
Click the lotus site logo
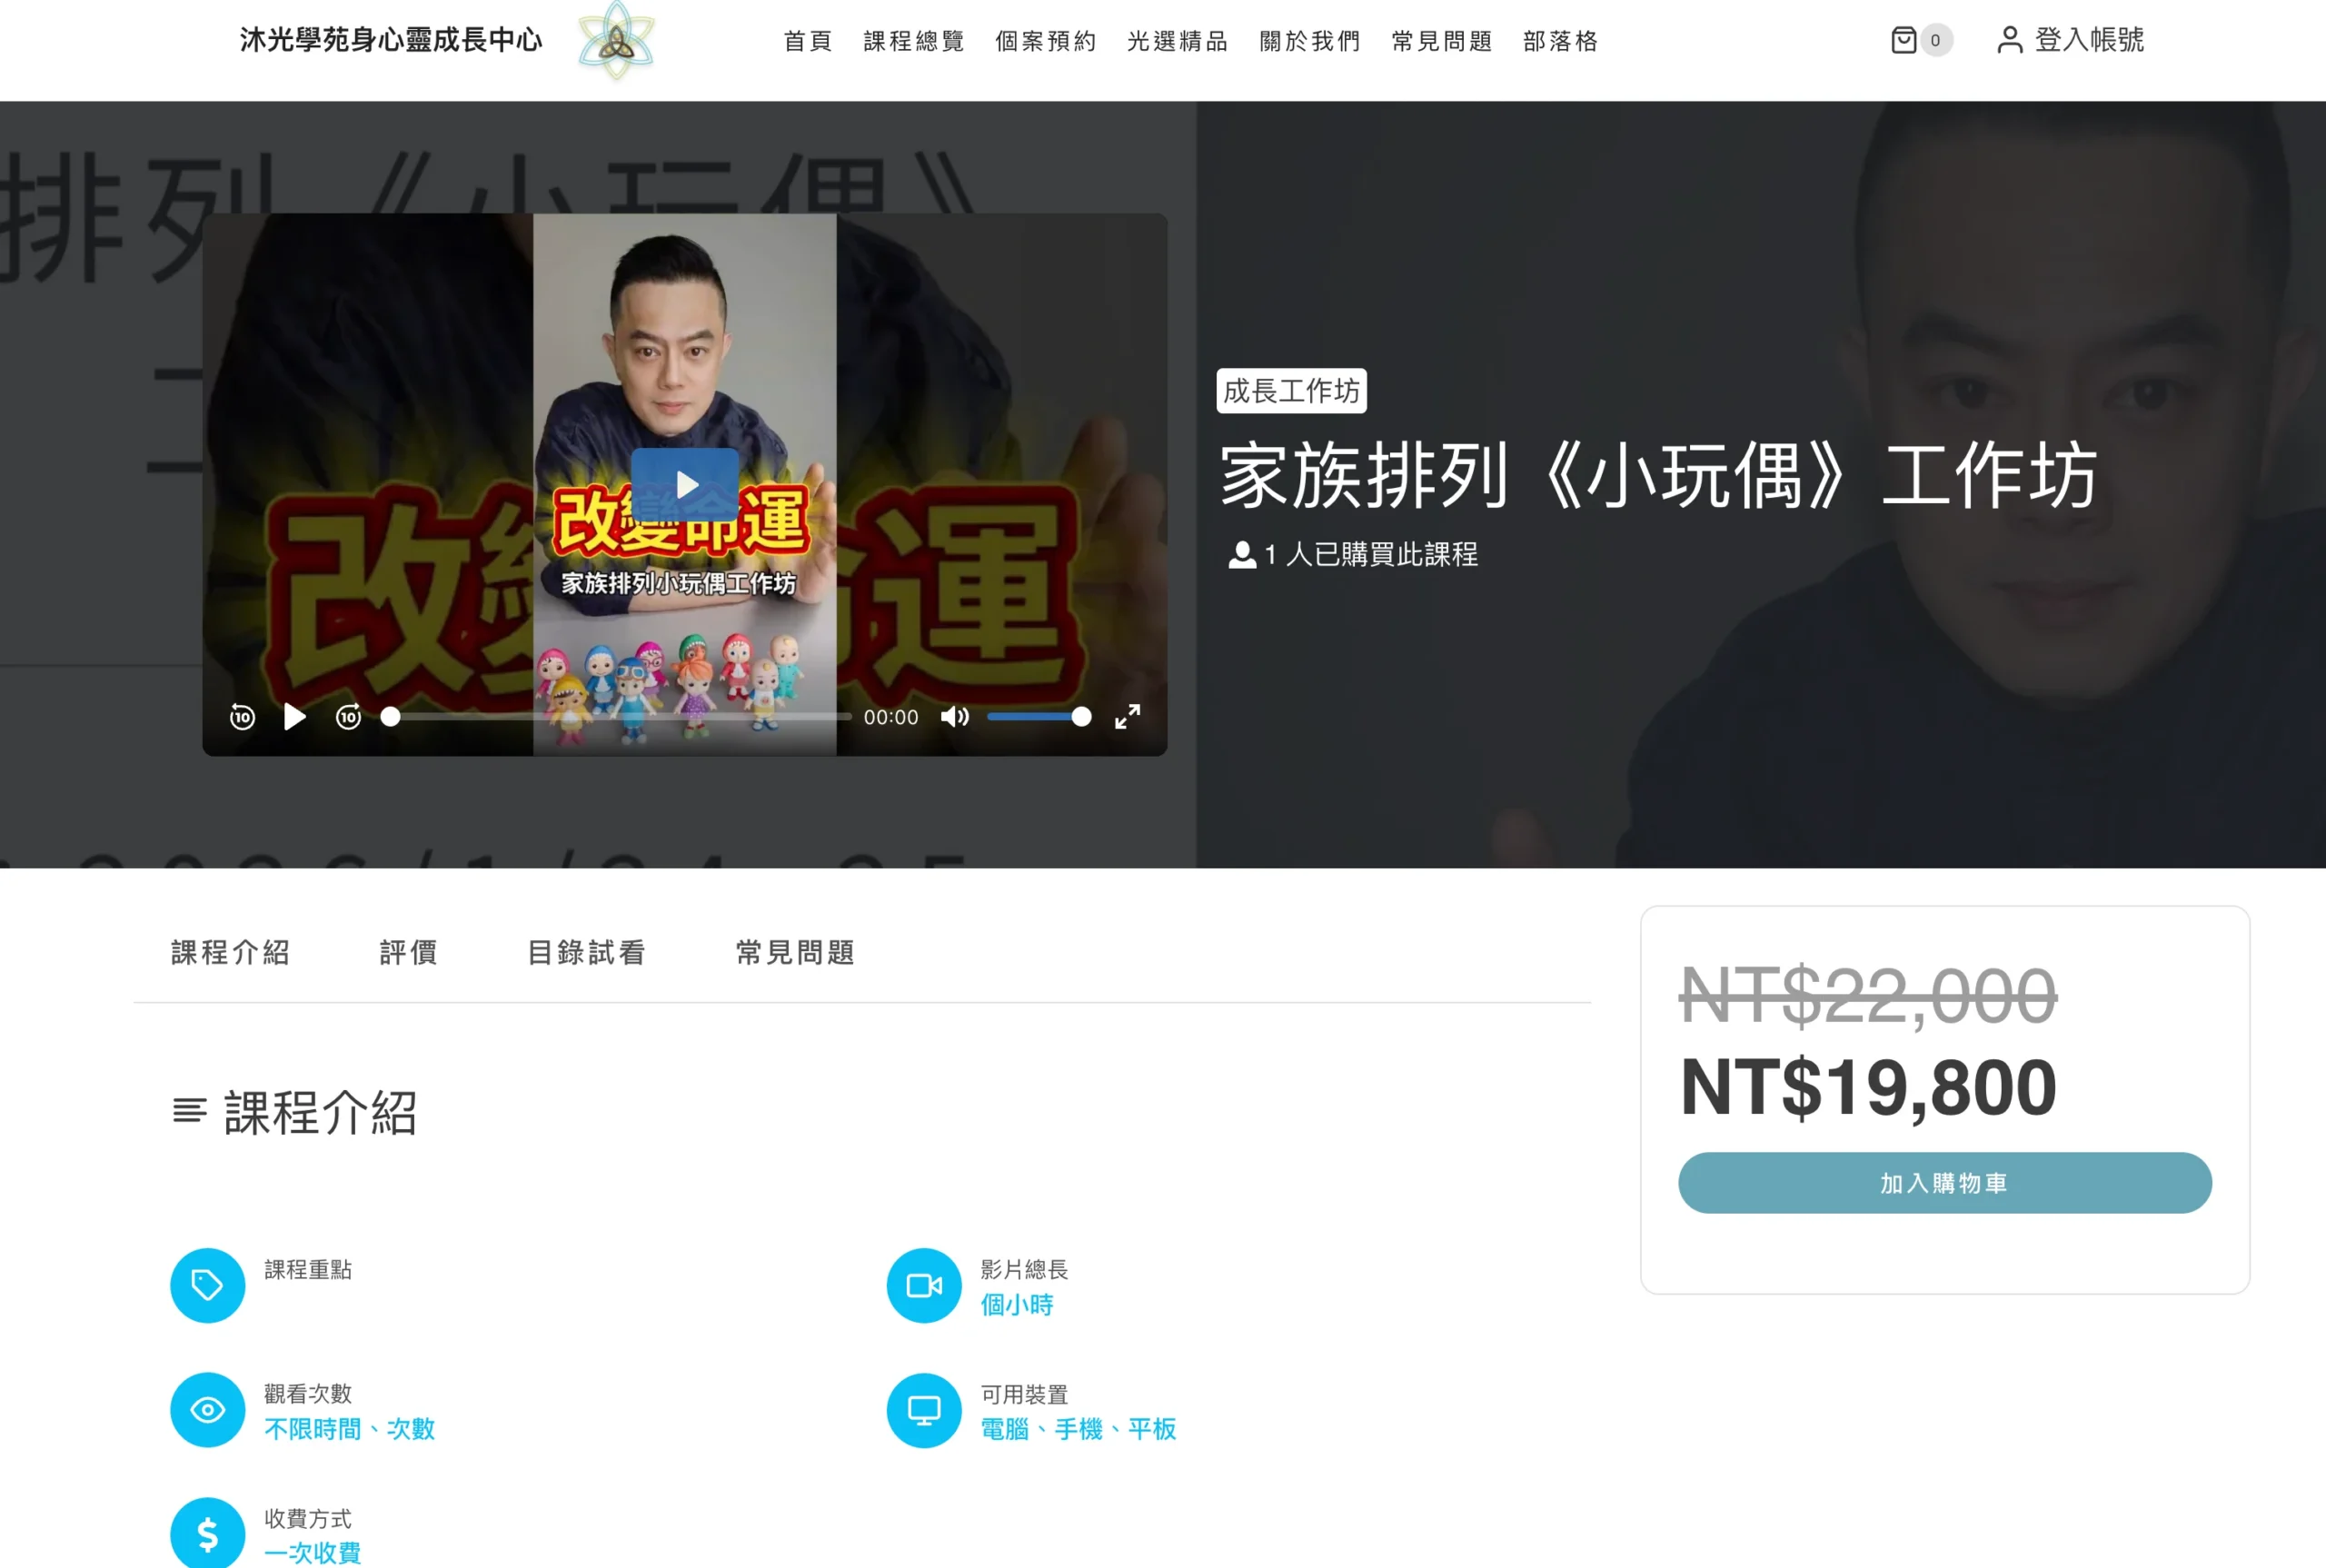pos(616,41)
